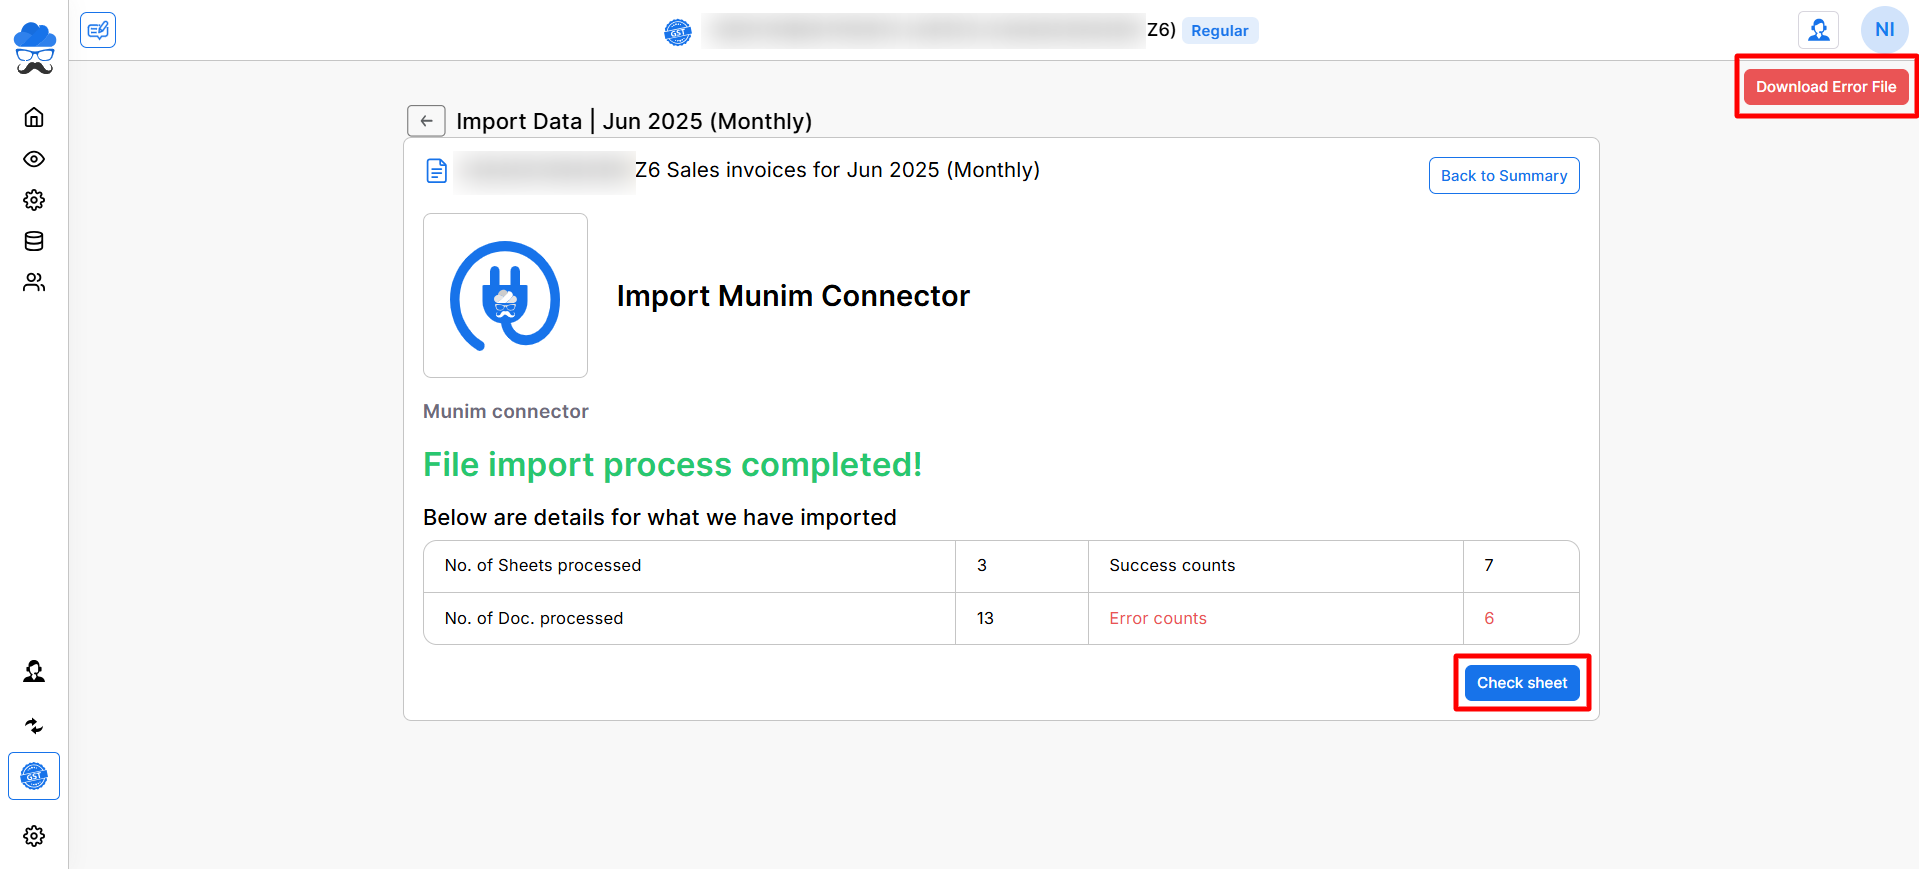This screenshot has width=1919, height=869.
Task: Click the Munim connector label
Action: coord(506,411)
